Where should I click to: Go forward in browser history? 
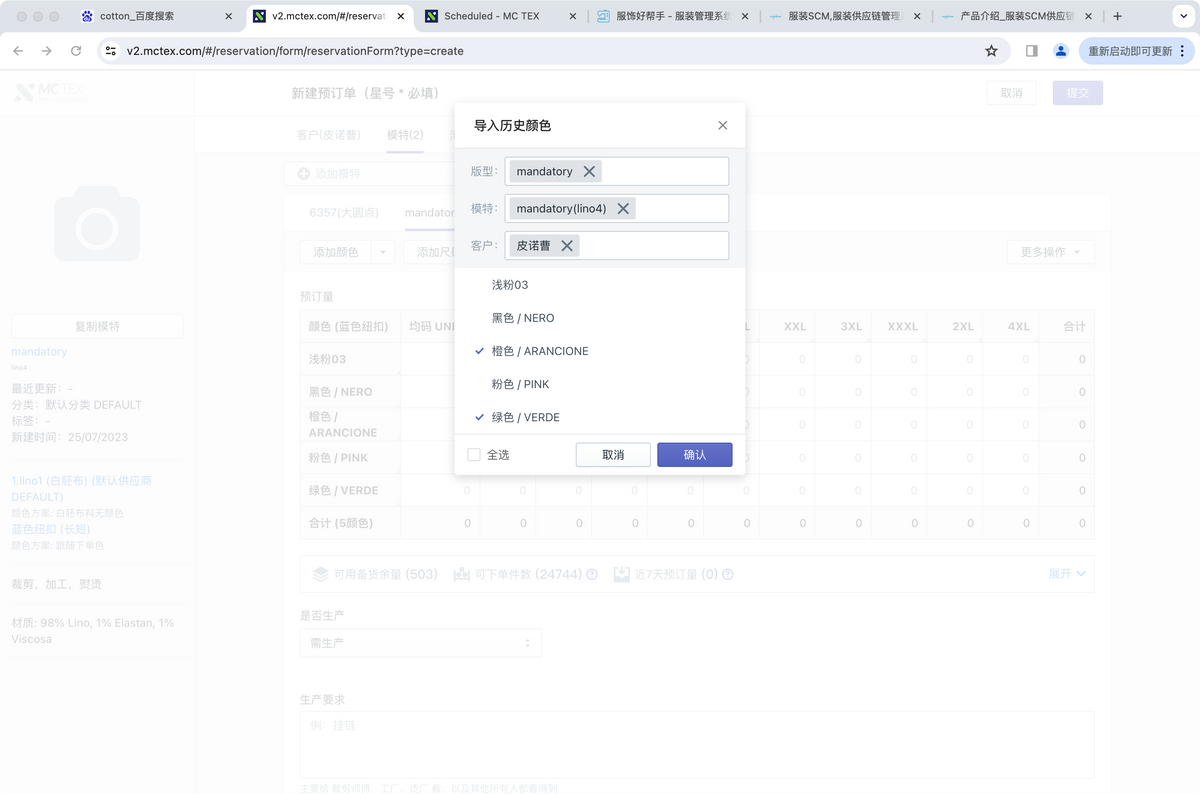(x=47, y=51)
